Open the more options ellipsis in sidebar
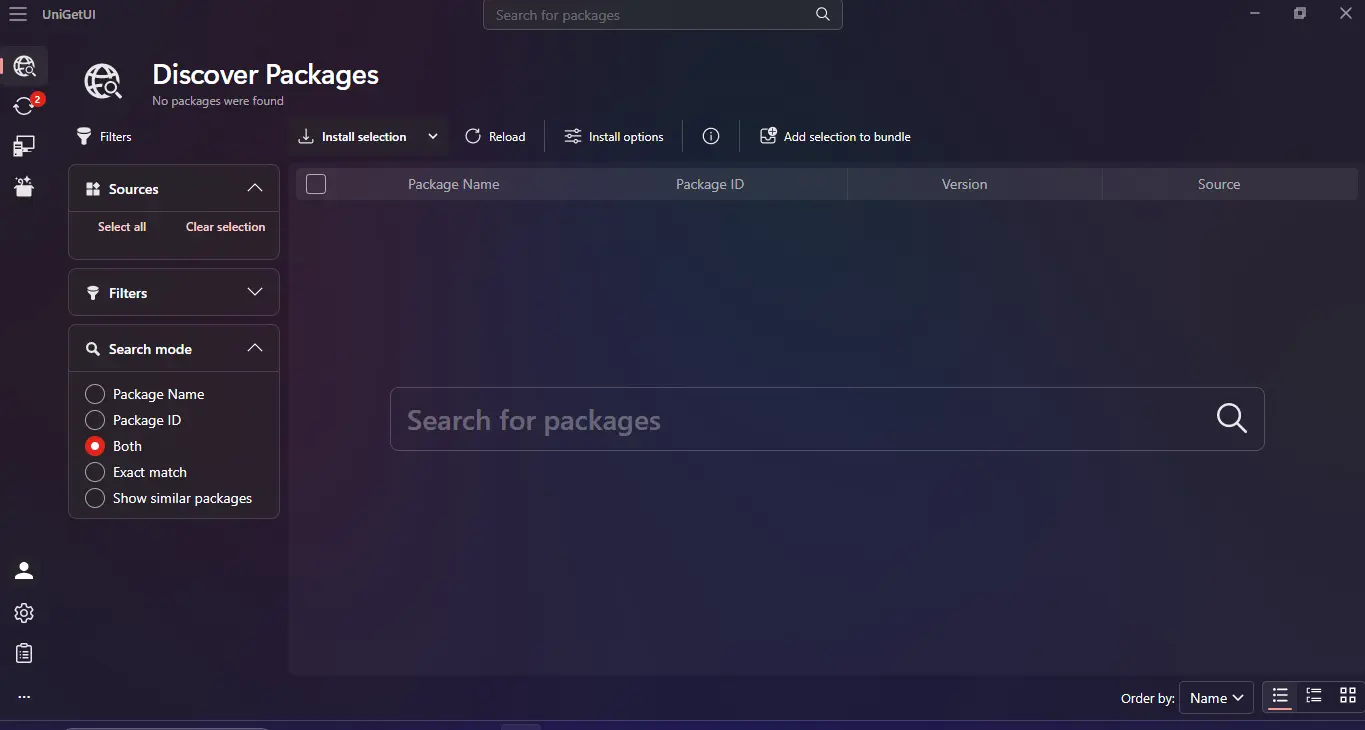 click(24, 696)
